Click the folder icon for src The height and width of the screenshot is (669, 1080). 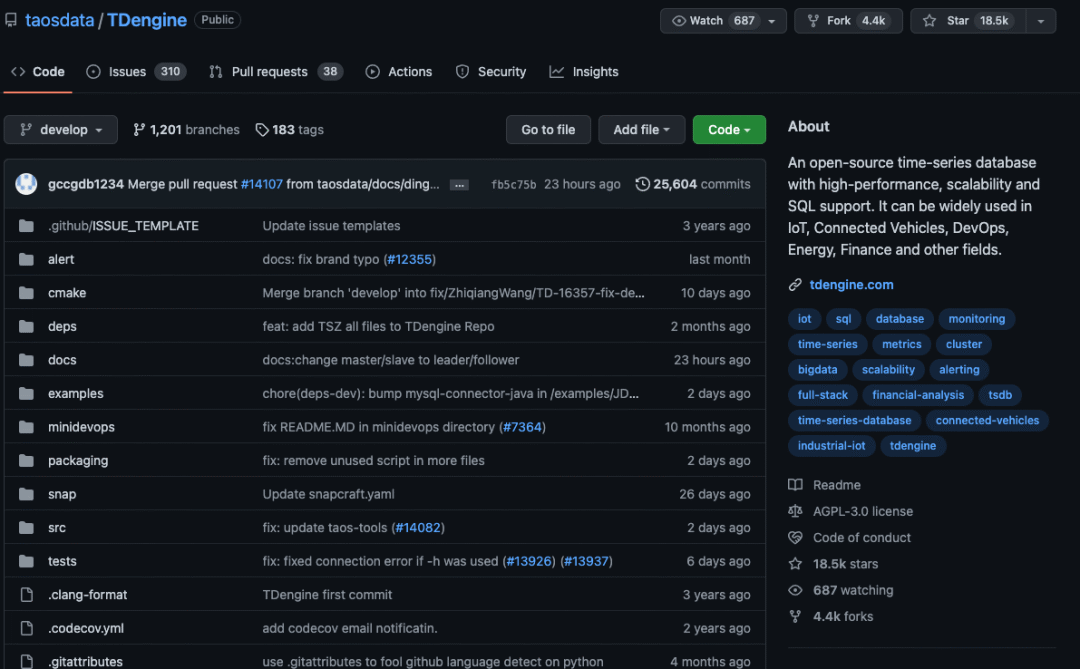(x=26, y=527)
